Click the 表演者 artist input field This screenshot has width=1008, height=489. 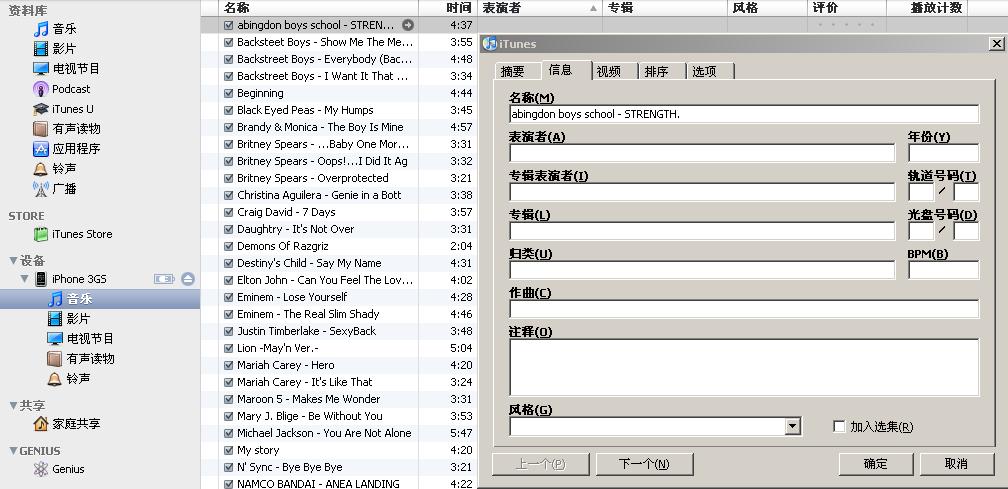pyautogui.click(x=701, y=153)
